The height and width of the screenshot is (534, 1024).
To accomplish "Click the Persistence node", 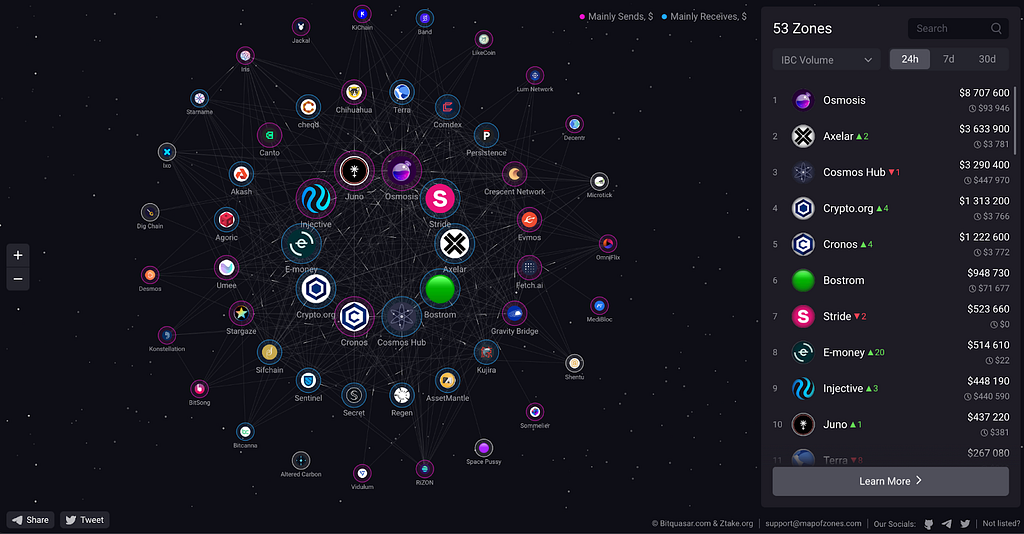I will tap(486, 136).
